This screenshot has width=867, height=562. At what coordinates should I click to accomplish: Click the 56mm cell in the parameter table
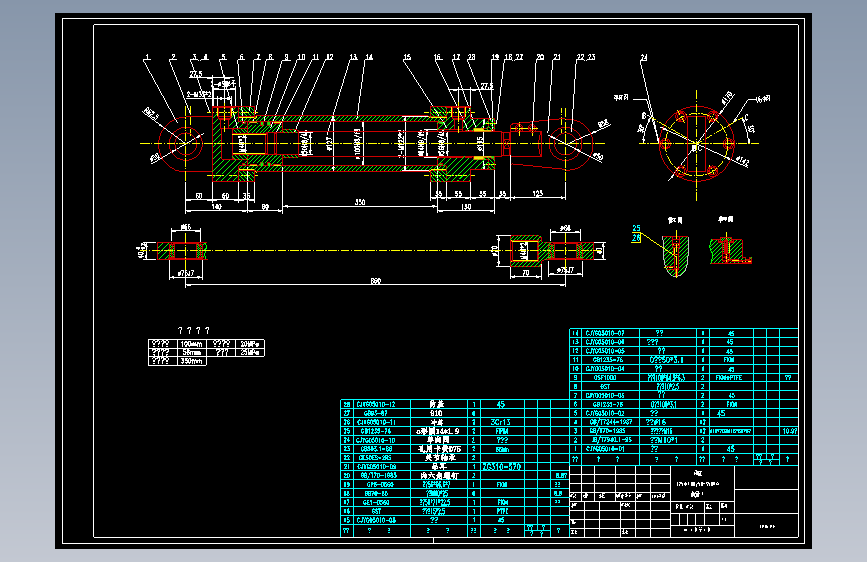191,352
